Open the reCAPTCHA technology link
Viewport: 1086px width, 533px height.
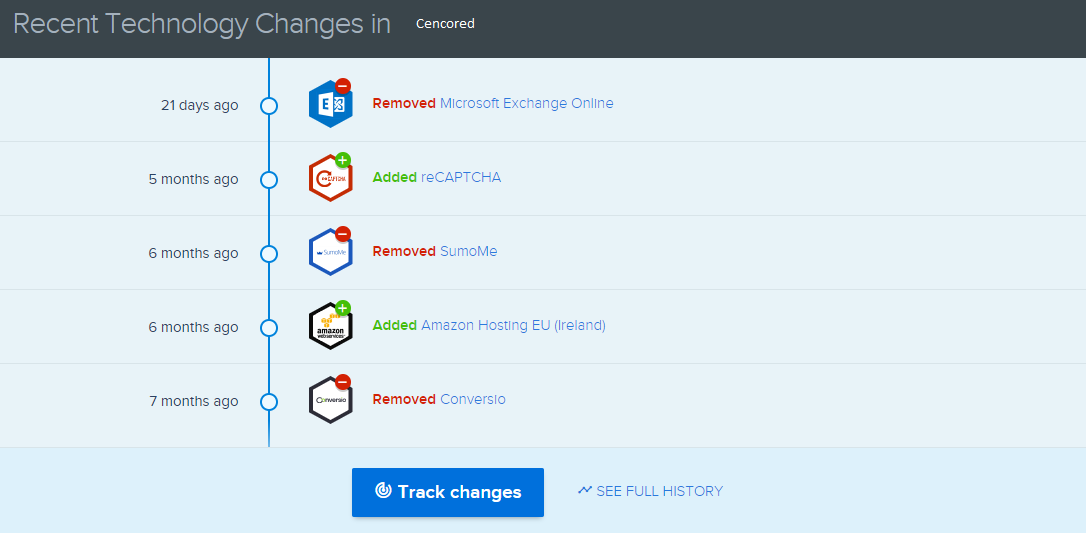pyautogui.click(x=461, y=177)
